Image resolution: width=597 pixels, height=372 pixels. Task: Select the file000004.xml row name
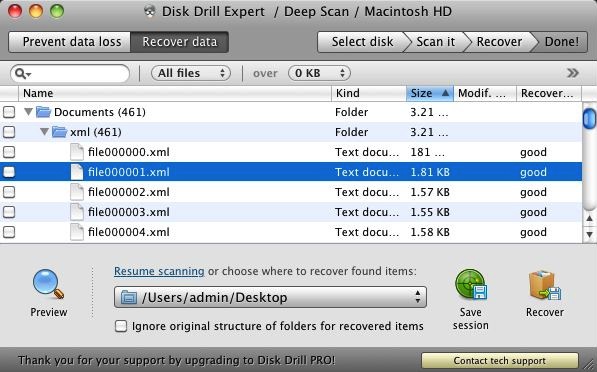pyautogui.click(x=129, y=232)
